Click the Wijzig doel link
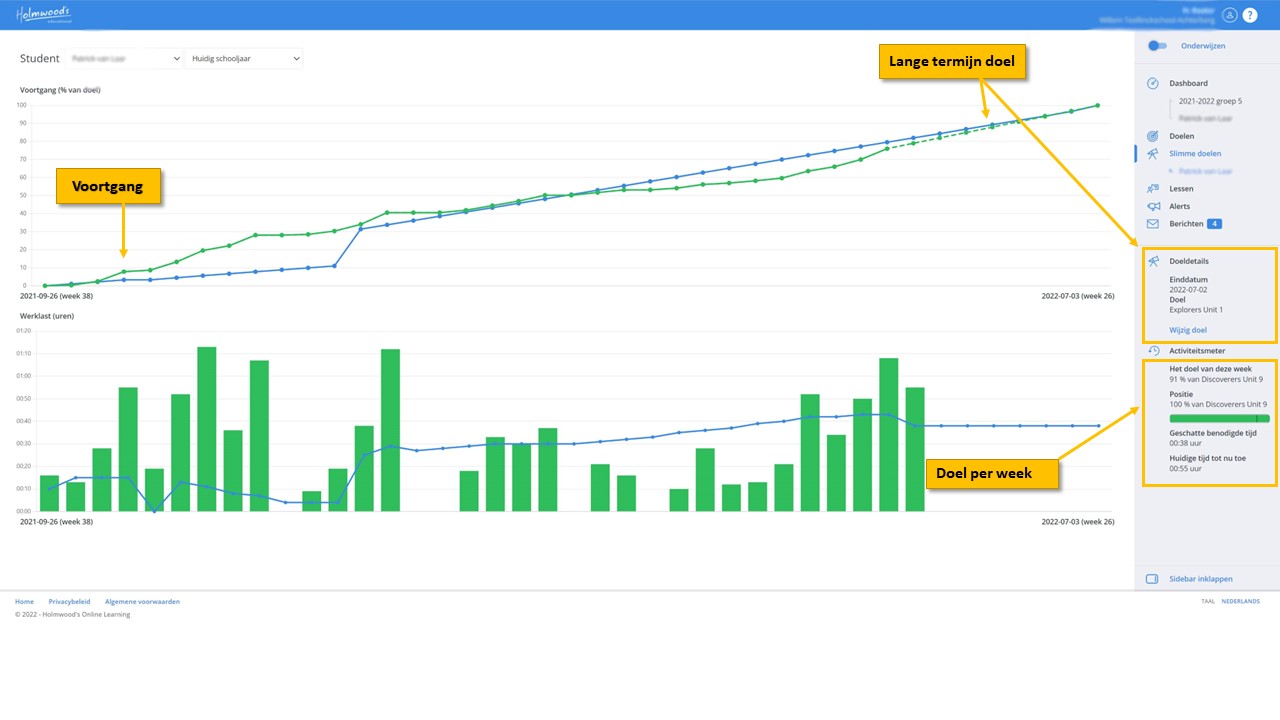 tap(1188, 330)
